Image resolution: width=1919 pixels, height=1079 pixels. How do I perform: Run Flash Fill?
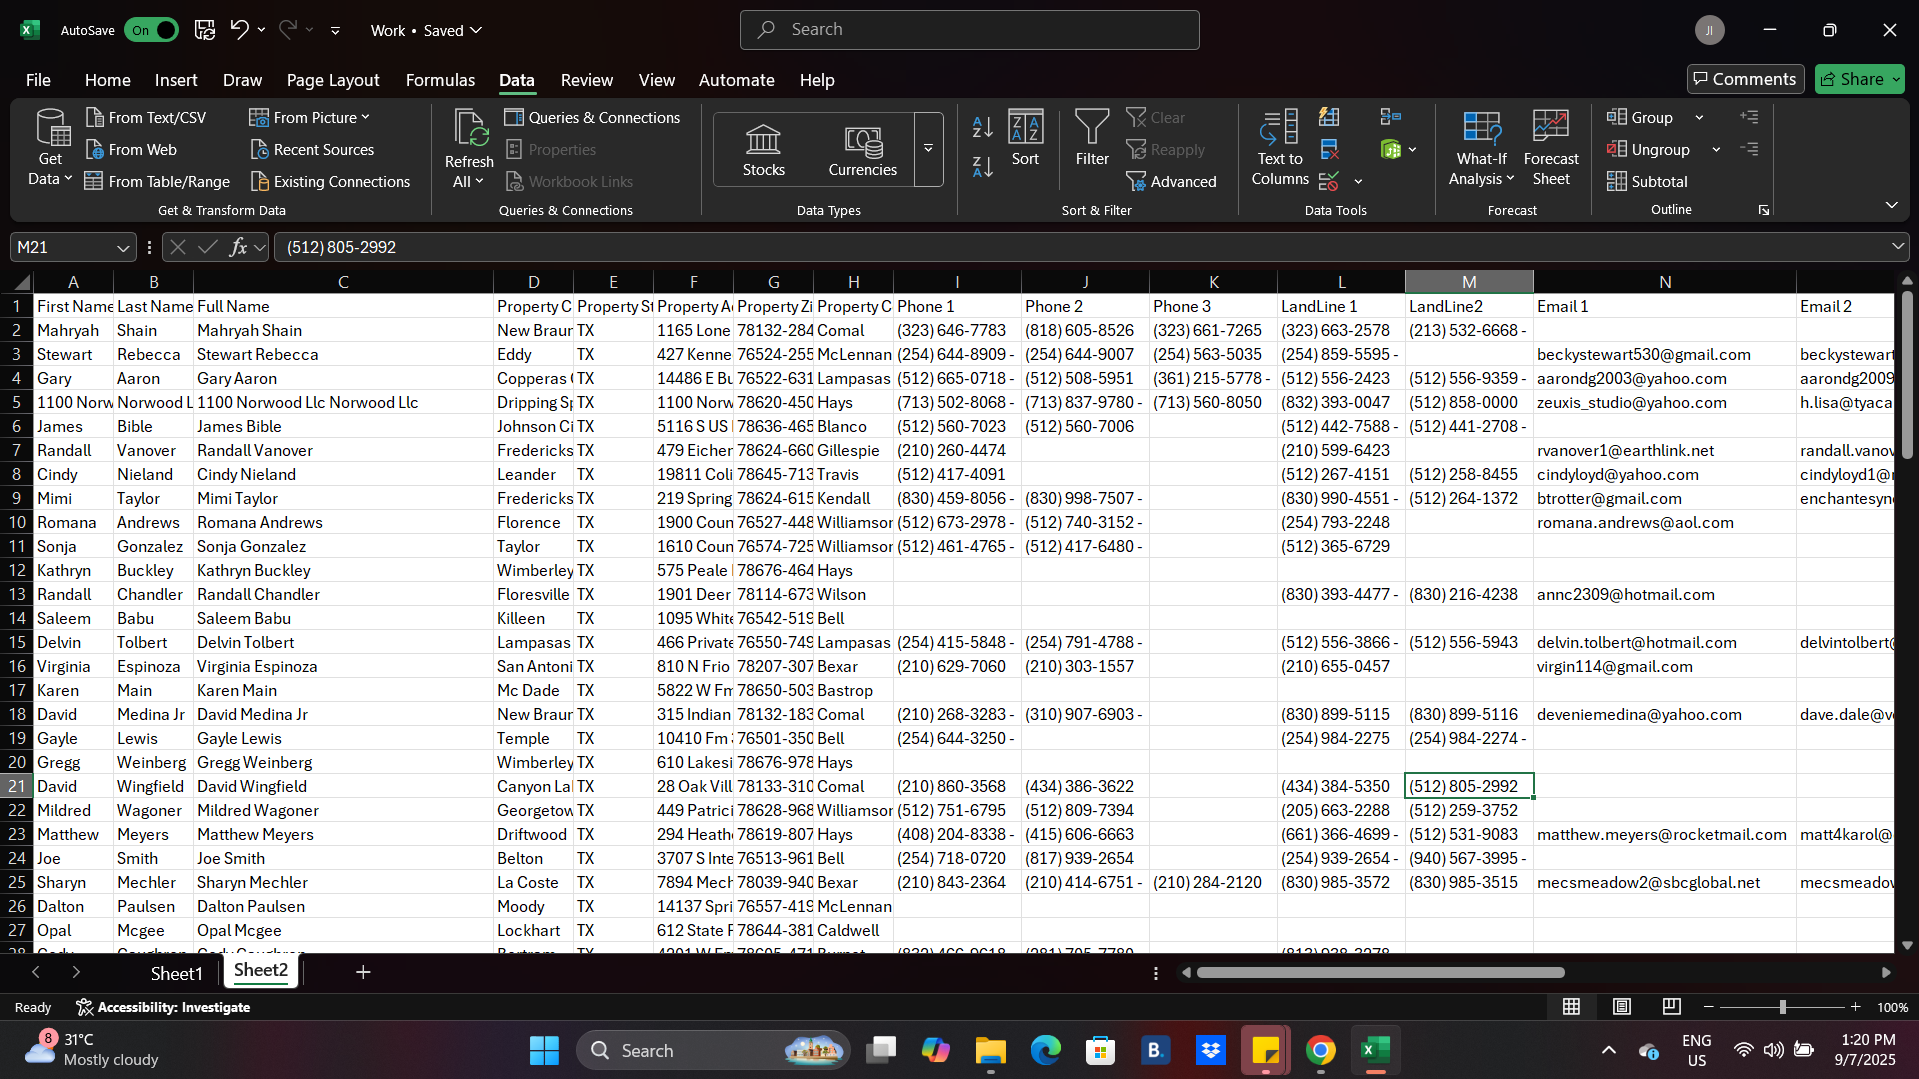click(x=1329, y=118)
